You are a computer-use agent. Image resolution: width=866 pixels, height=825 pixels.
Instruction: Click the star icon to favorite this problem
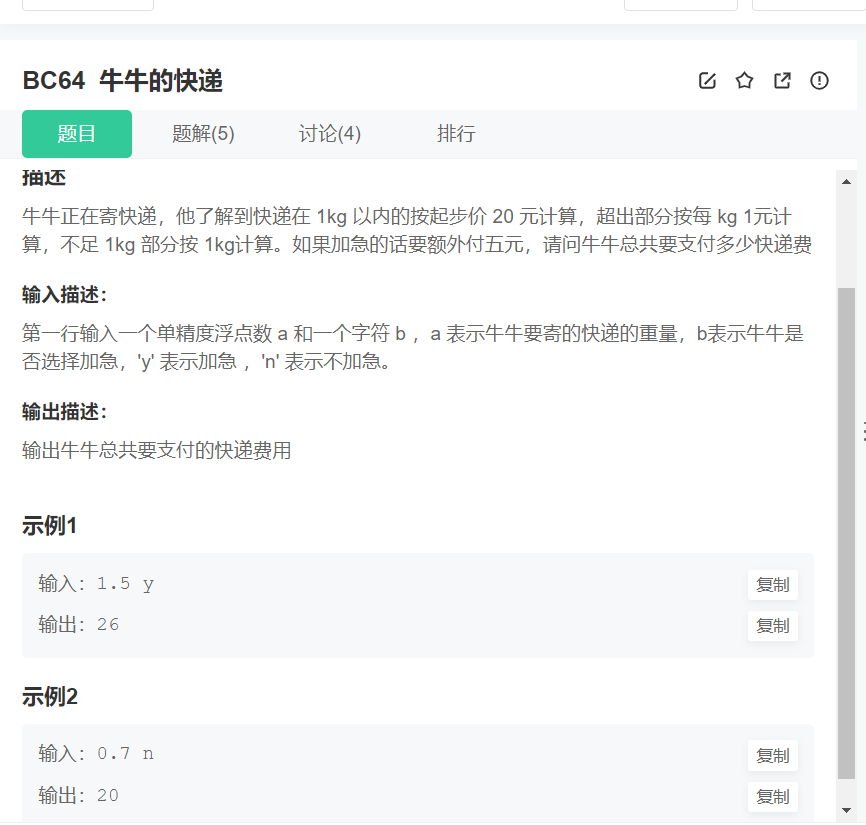(x=744, y=81)
